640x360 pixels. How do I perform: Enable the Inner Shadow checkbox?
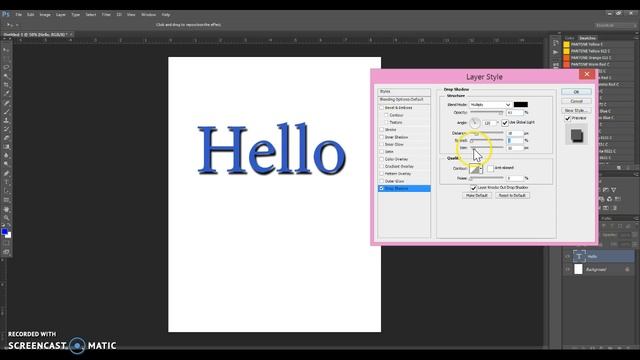(382, 137)
